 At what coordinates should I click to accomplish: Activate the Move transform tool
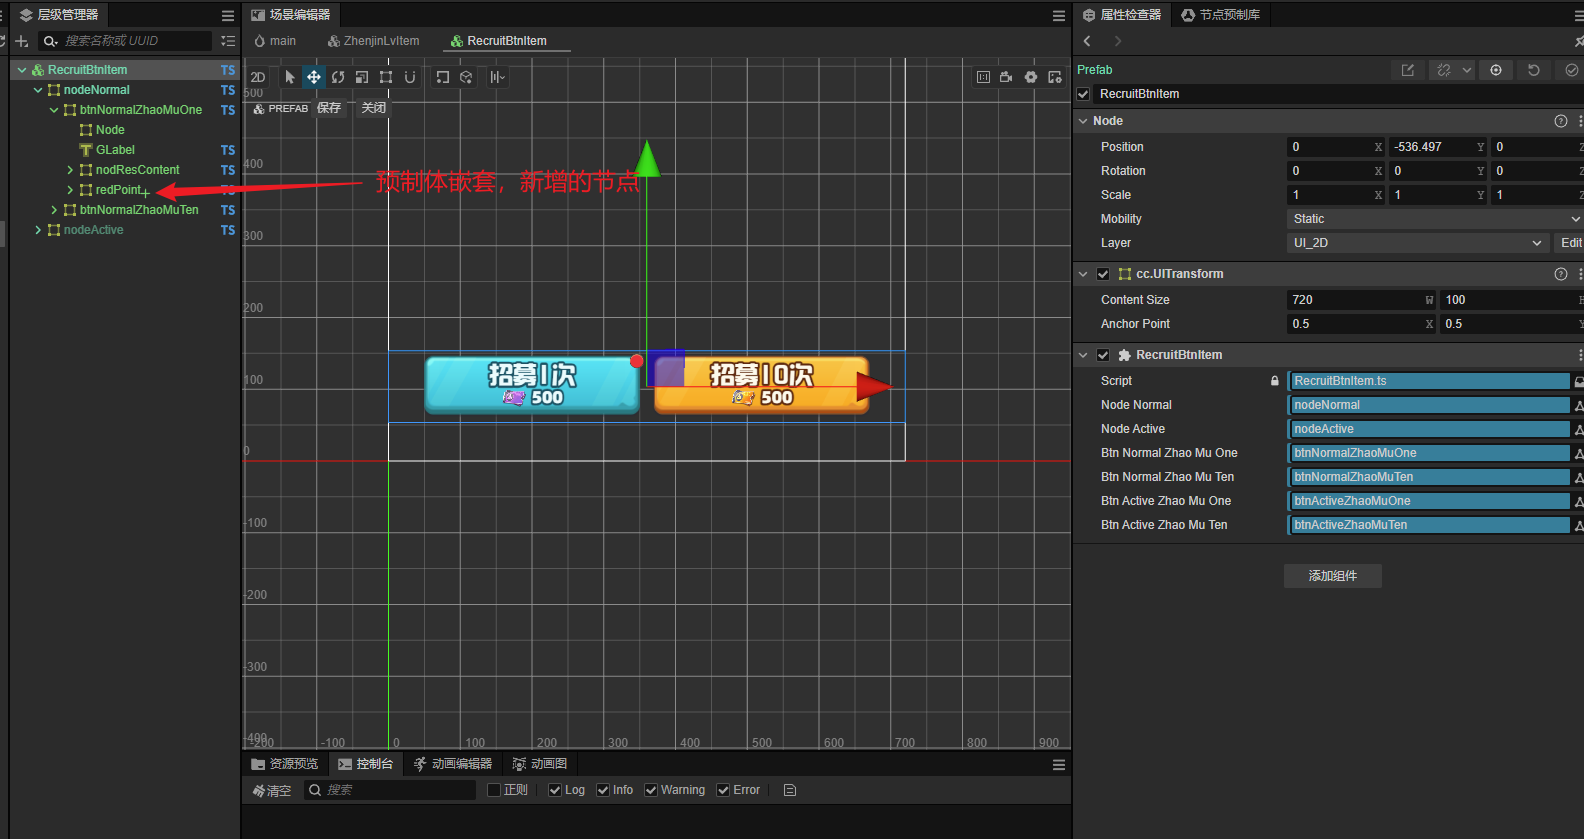click(x=314, y=77)
